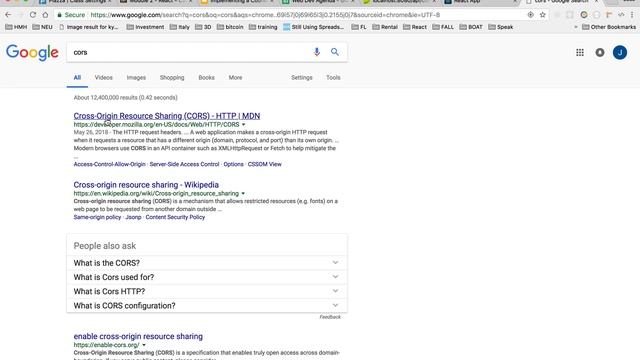
Task: Open the enable-cors.org URL dropdown arrow
Action: pos(144,345)
